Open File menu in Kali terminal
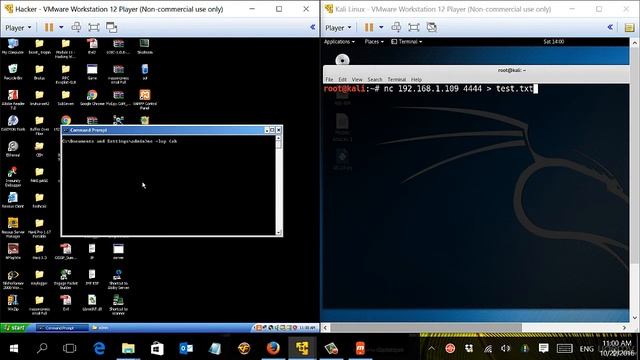This screenshot has height=360, width=640. 329,79
